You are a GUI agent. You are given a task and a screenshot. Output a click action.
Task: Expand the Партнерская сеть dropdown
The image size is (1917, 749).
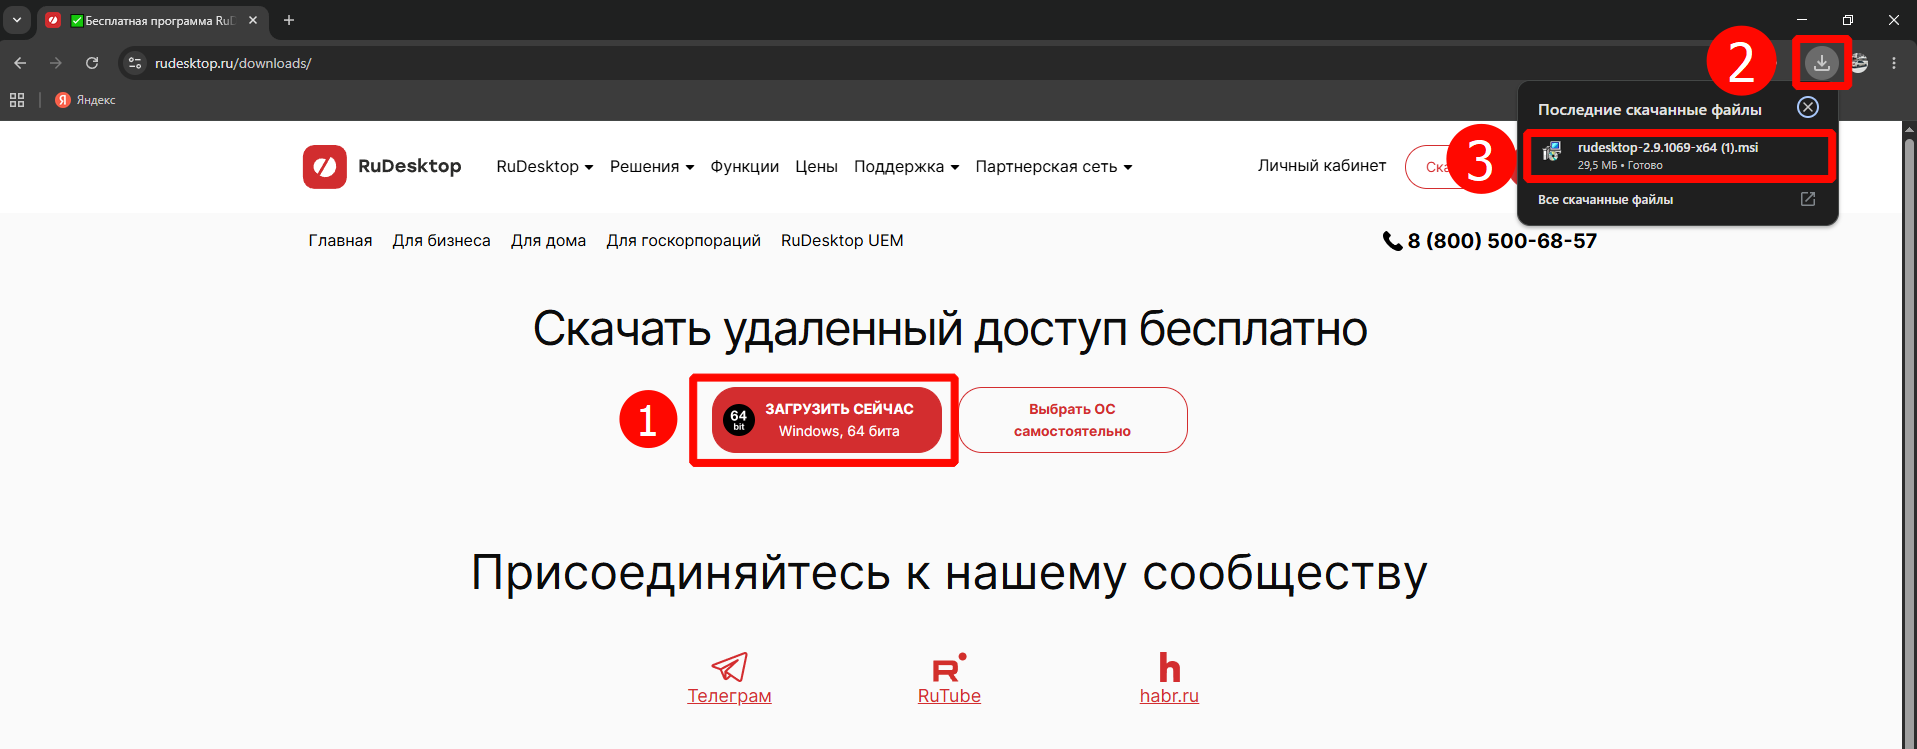click(1054, 167)
